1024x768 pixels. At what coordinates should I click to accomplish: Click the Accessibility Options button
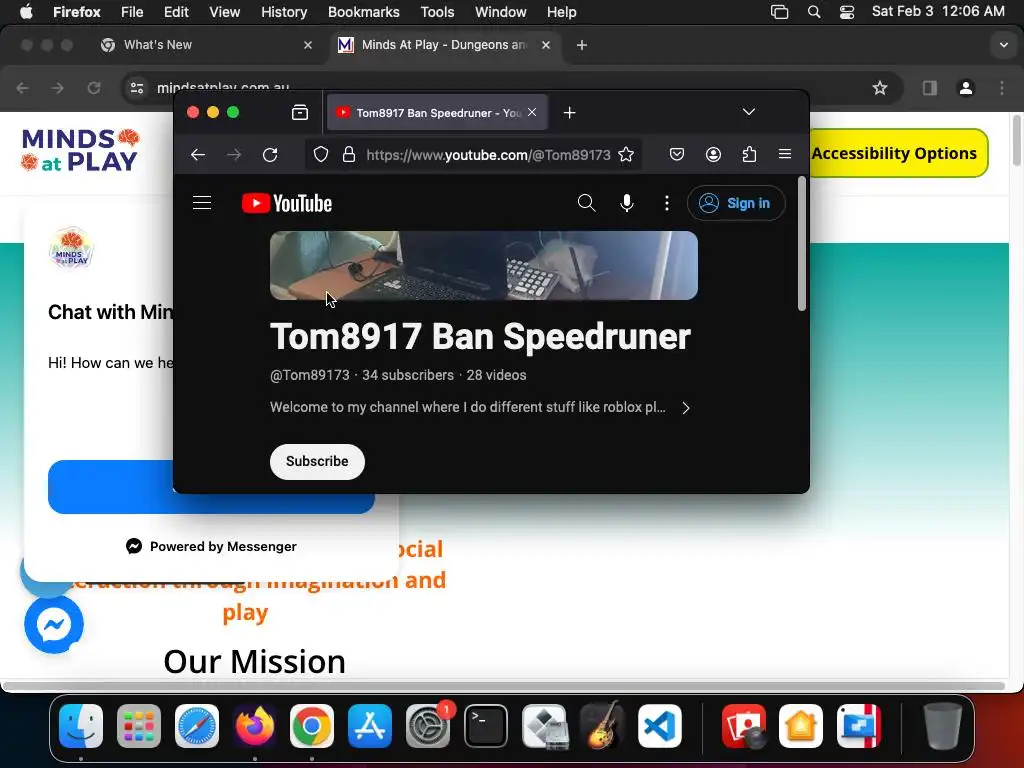pyautogui.click(x=899, y=153)
